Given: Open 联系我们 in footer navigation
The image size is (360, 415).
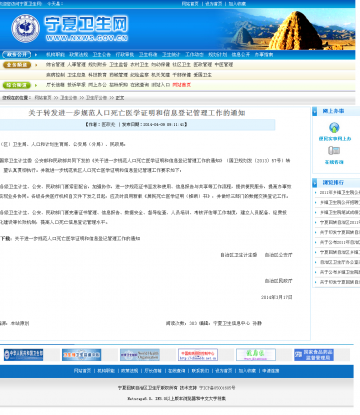Looking at the screenshot, I should click(200, 371).
